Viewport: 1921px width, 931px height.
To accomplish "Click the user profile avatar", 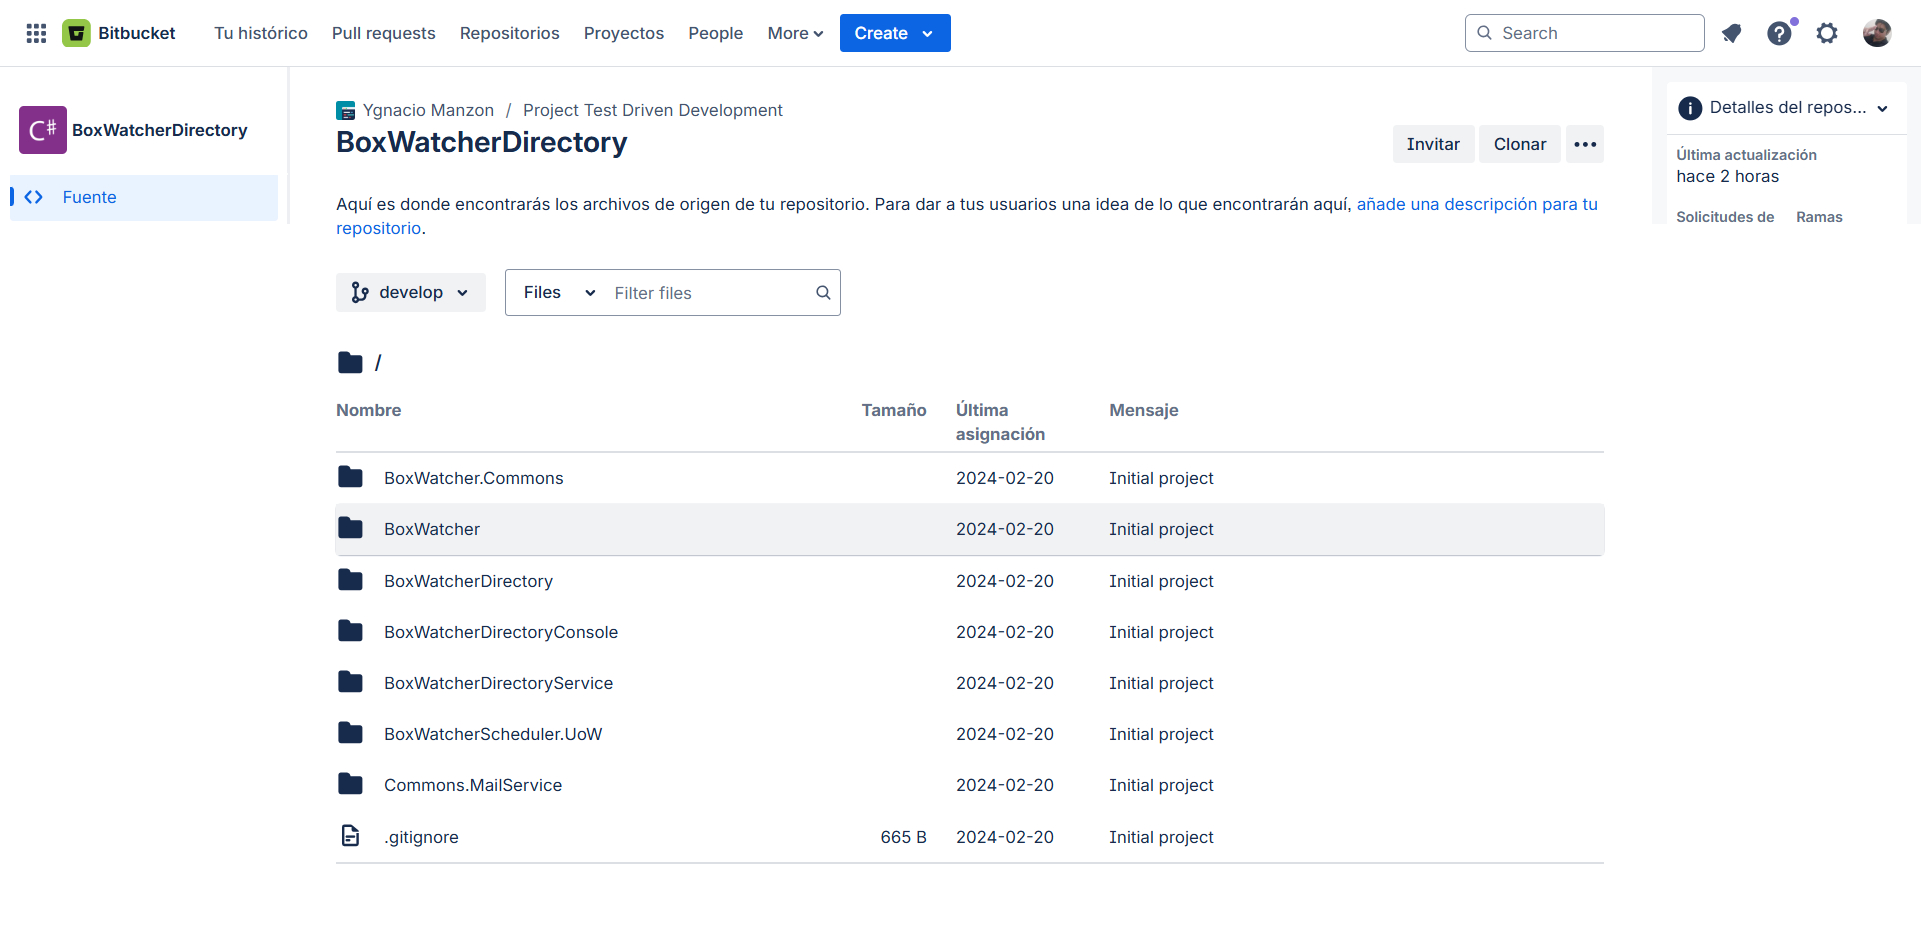I will [x=1876, y=33].
